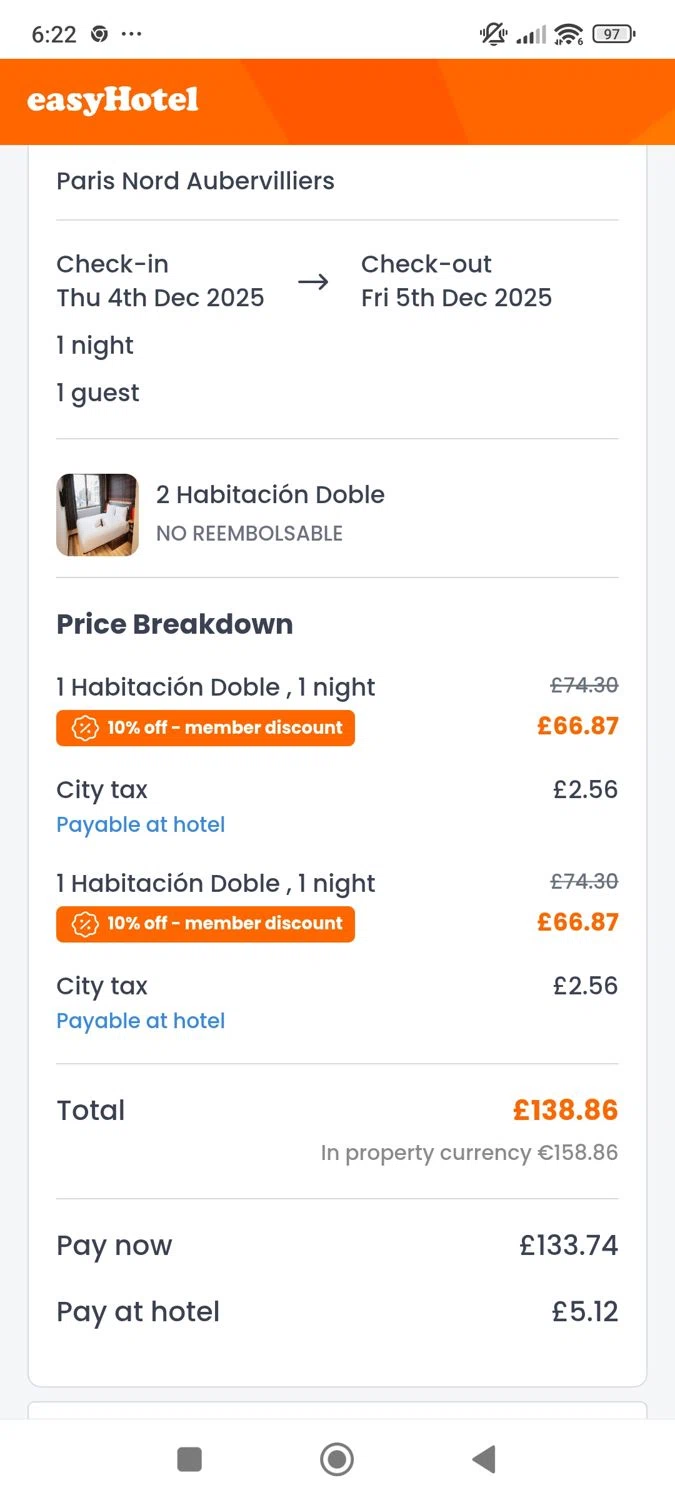The image size is (675, 1500).
Task: Tap the three dots in the status bar
Action: (131, 35)
